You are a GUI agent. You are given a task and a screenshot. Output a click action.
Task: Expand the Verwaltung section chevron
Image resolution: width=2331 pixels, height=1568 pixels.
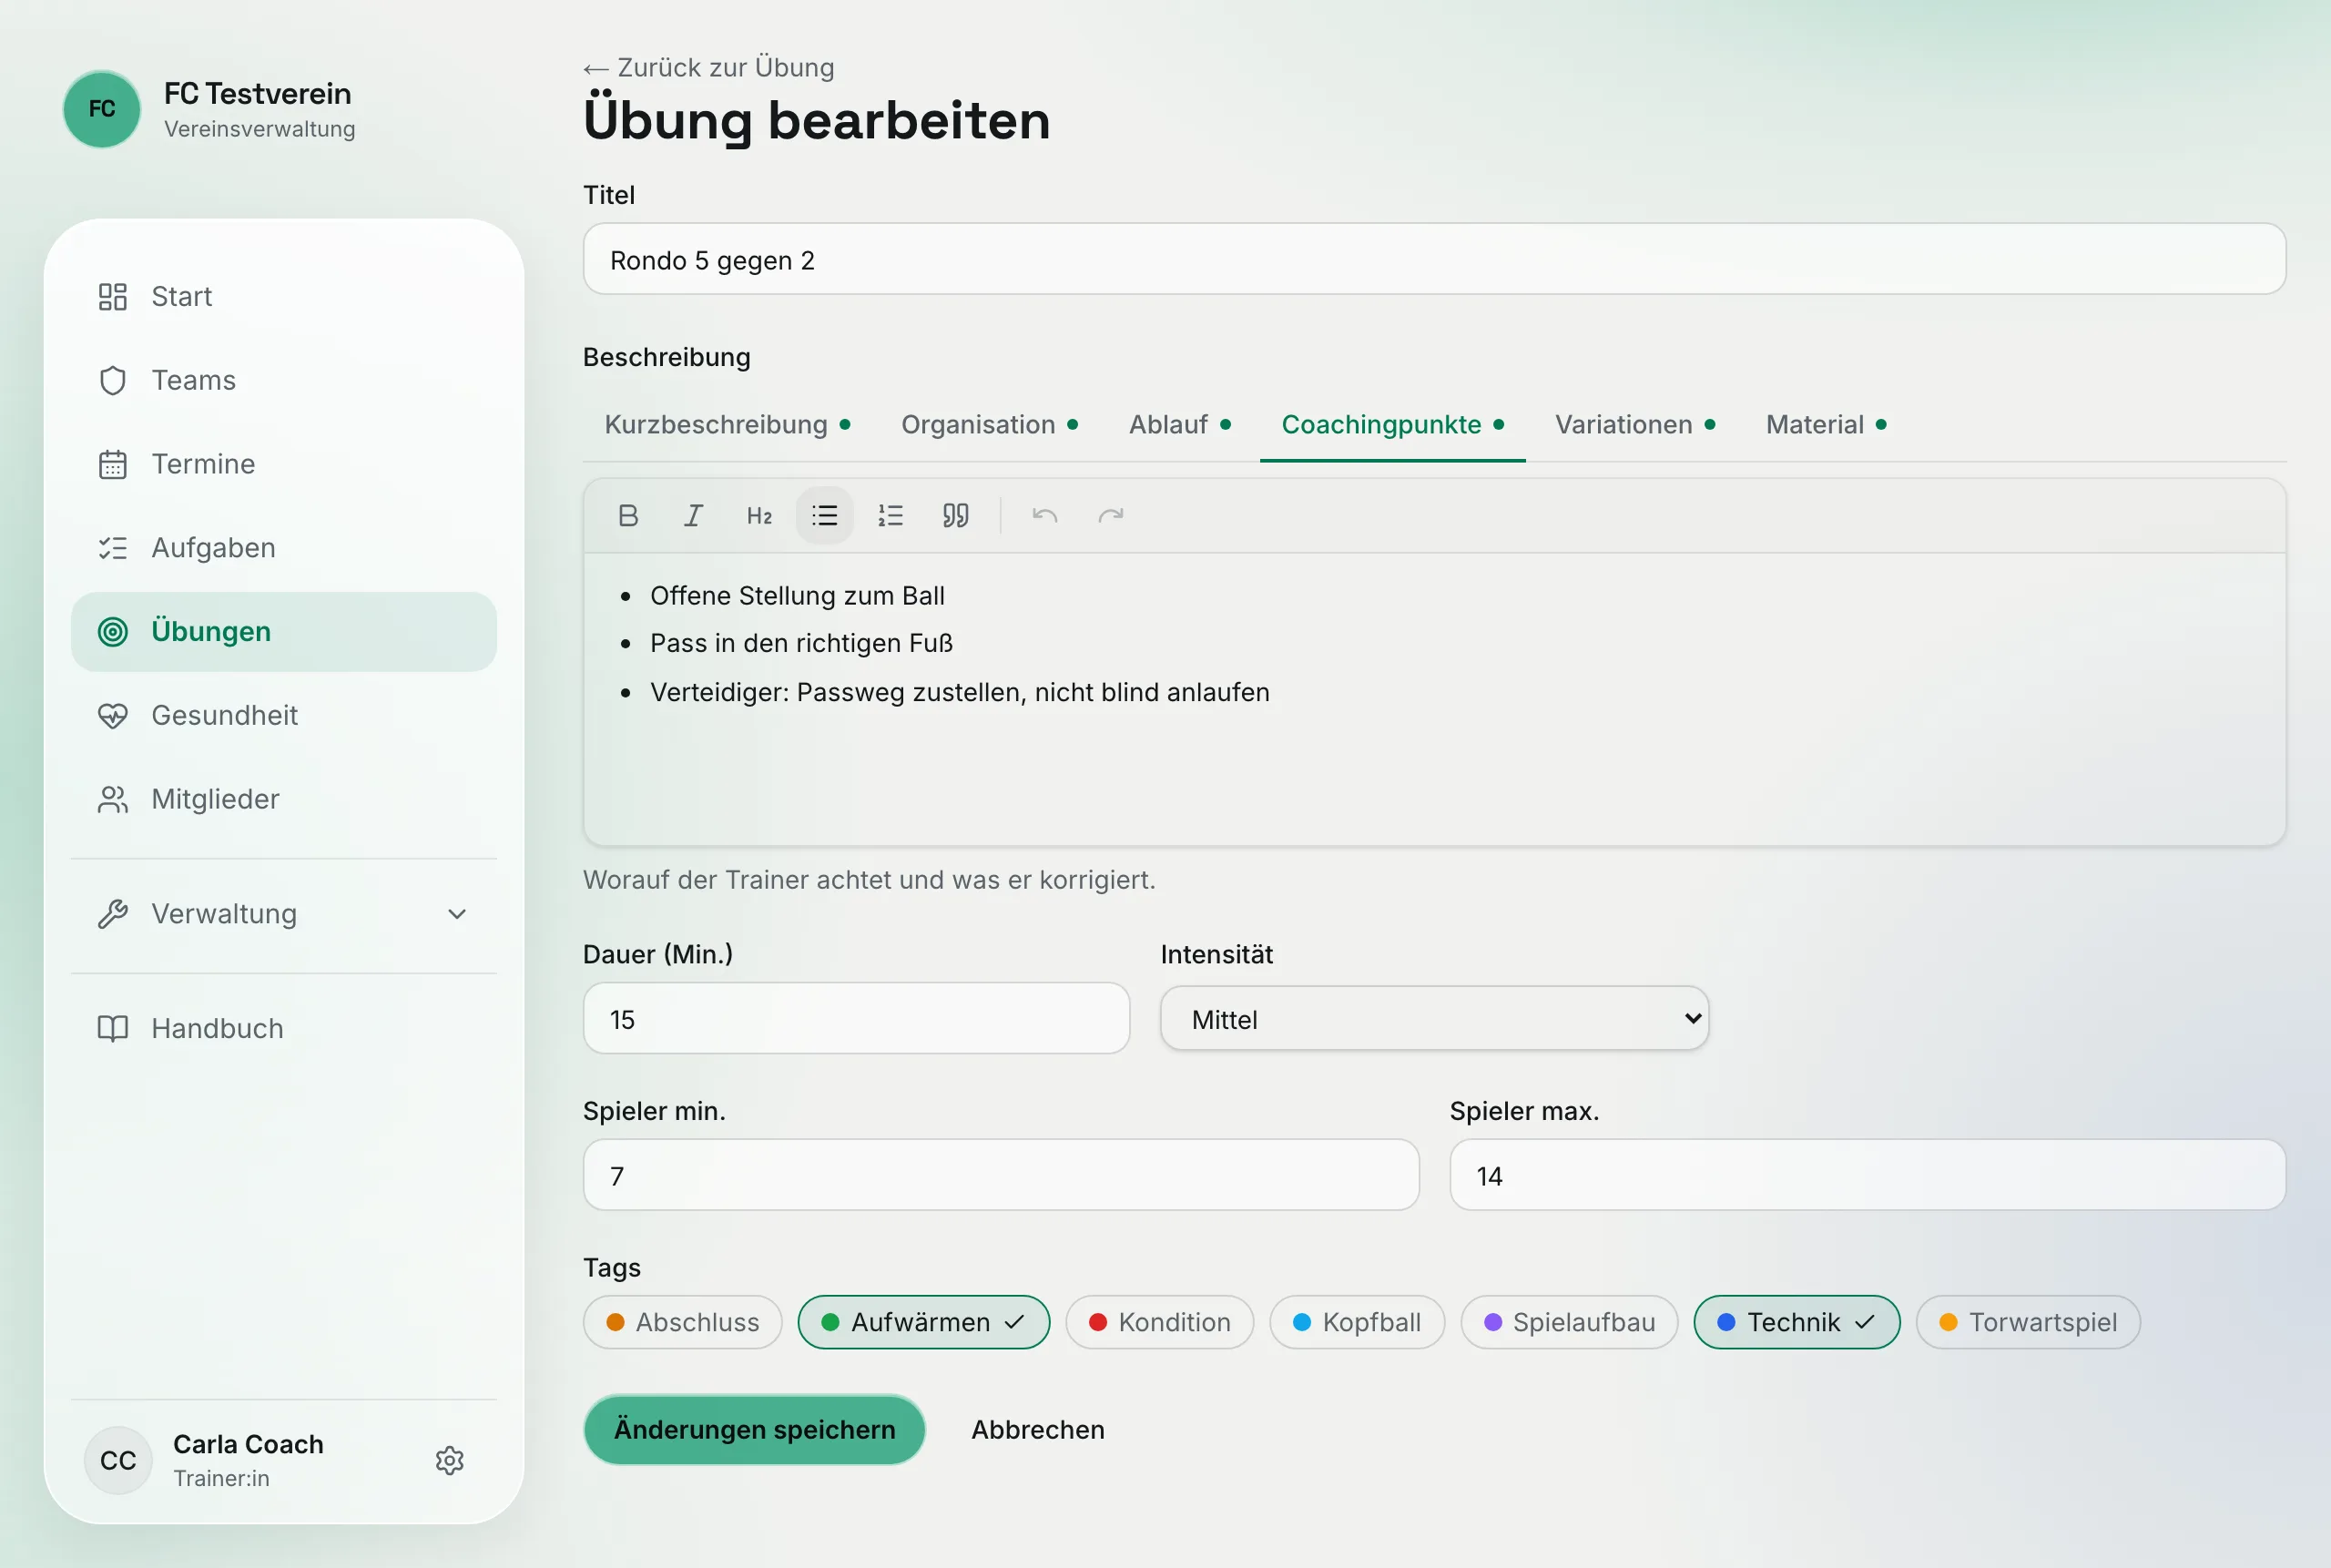tap(457, 914)
